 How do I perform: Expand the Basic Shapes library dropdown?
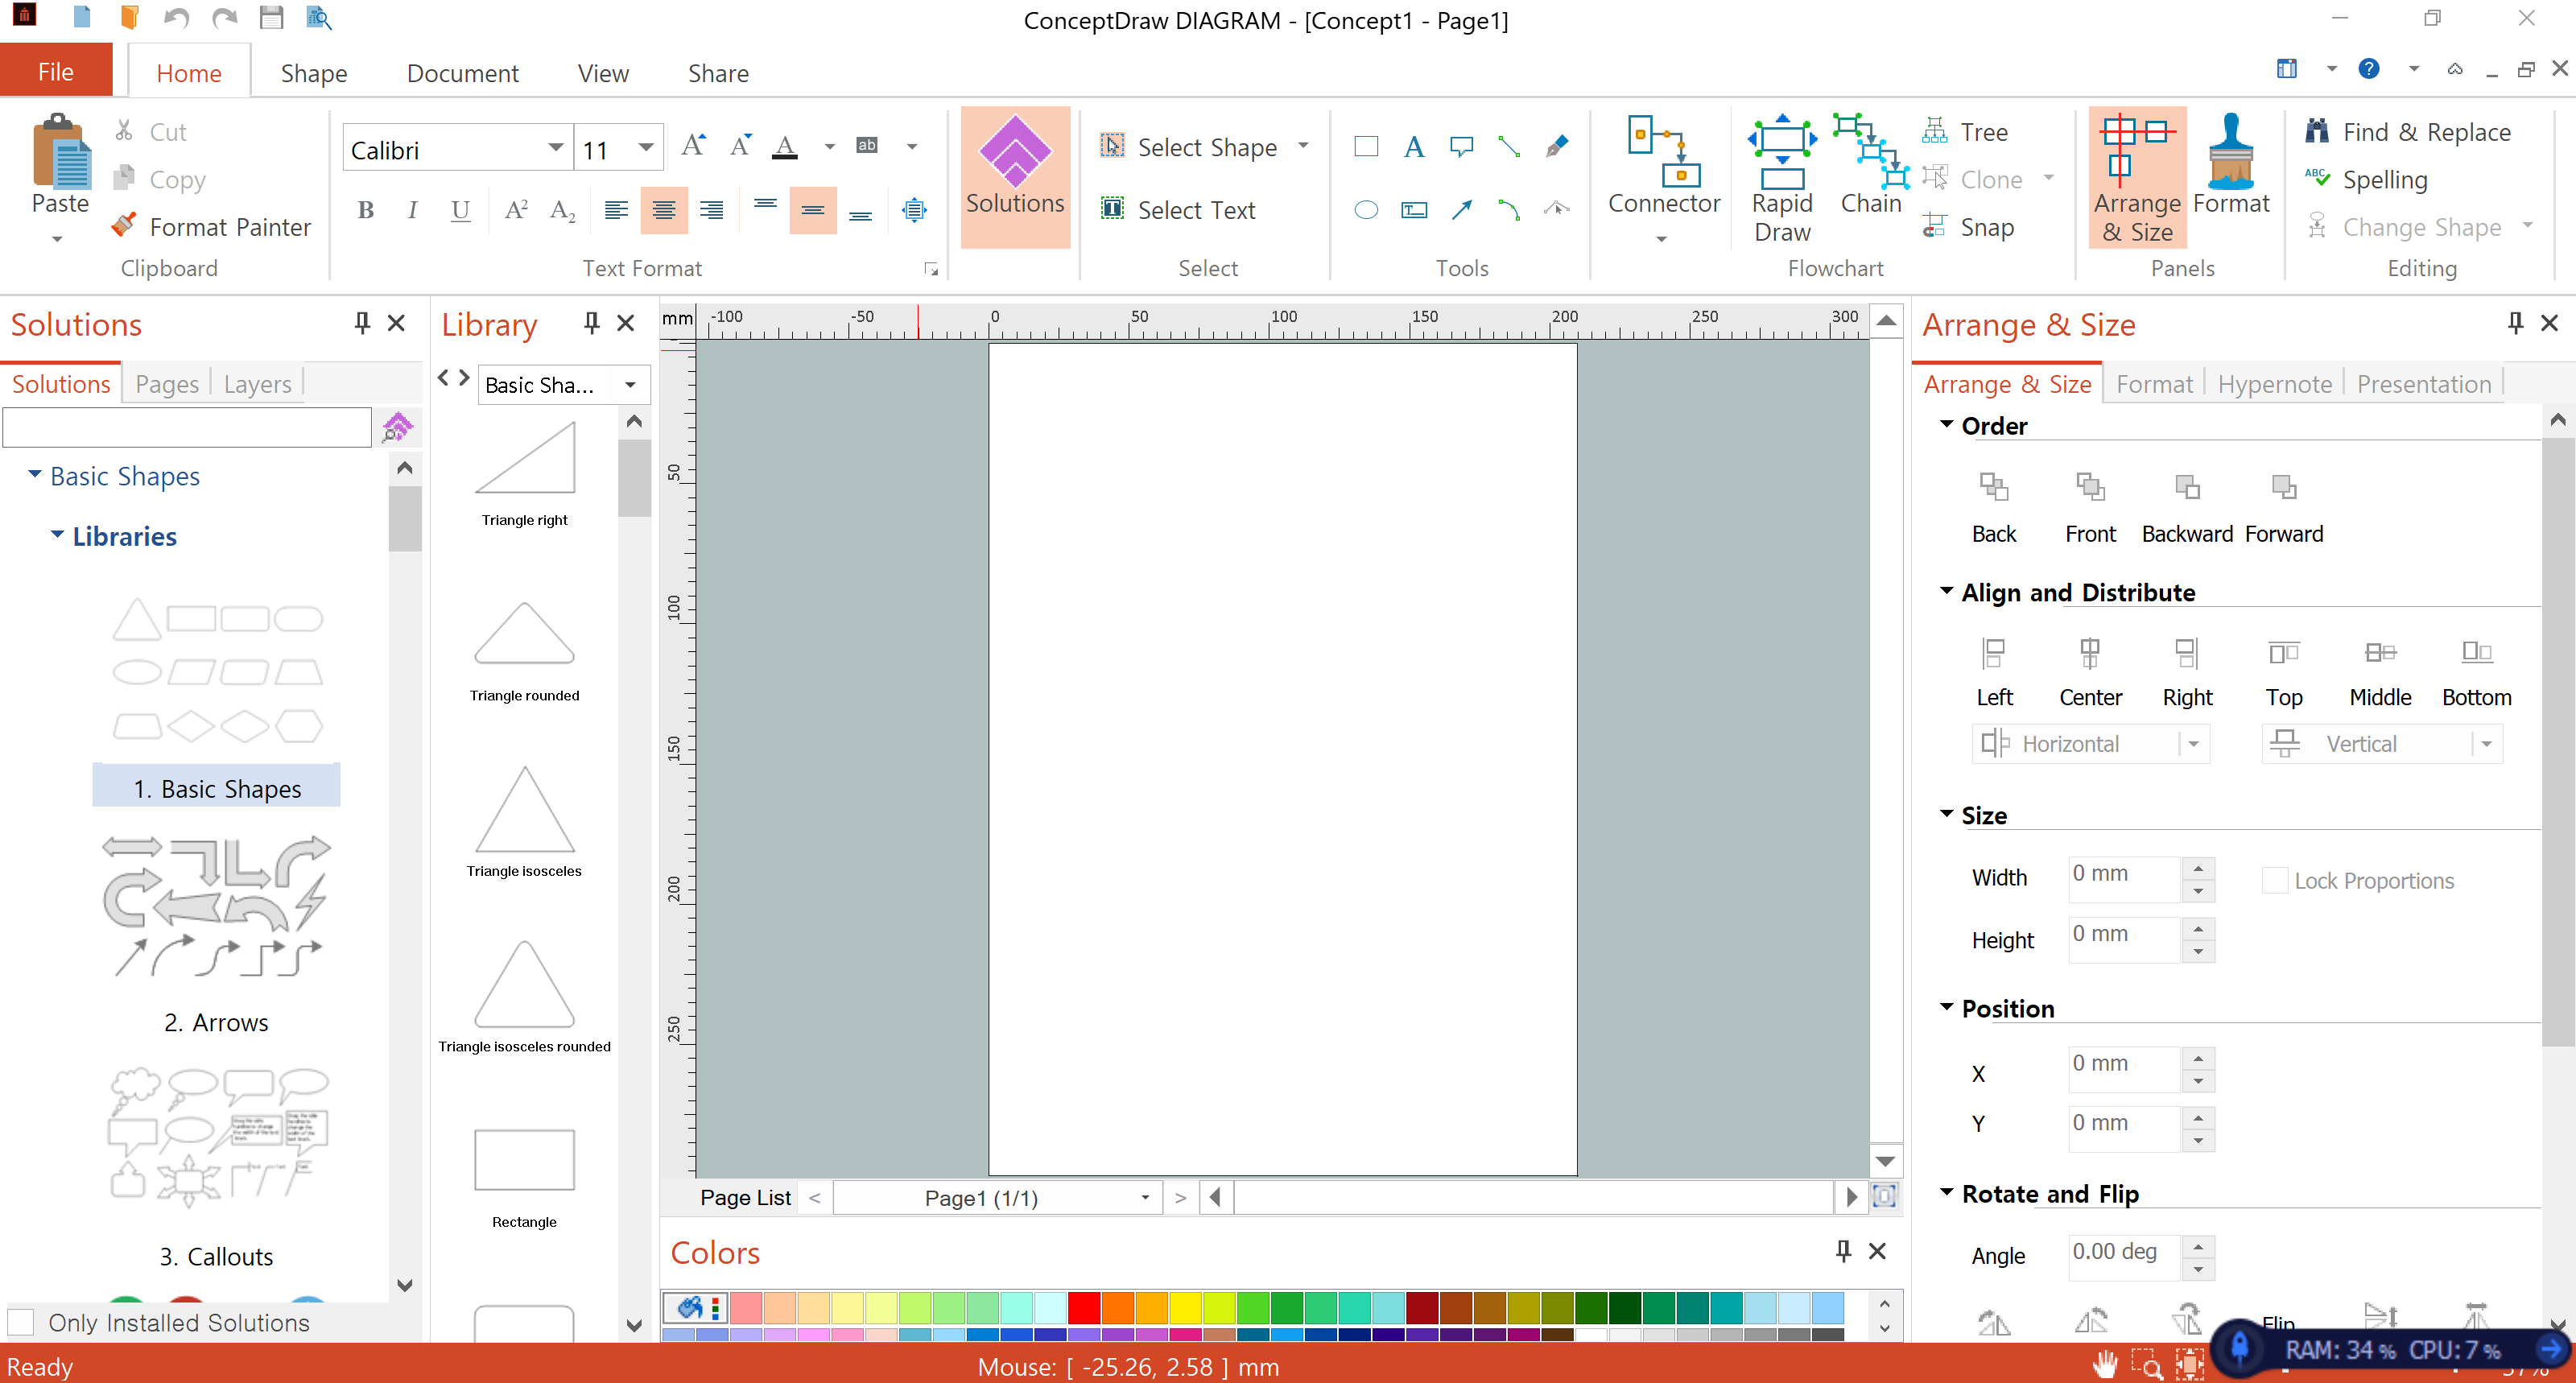630,385
